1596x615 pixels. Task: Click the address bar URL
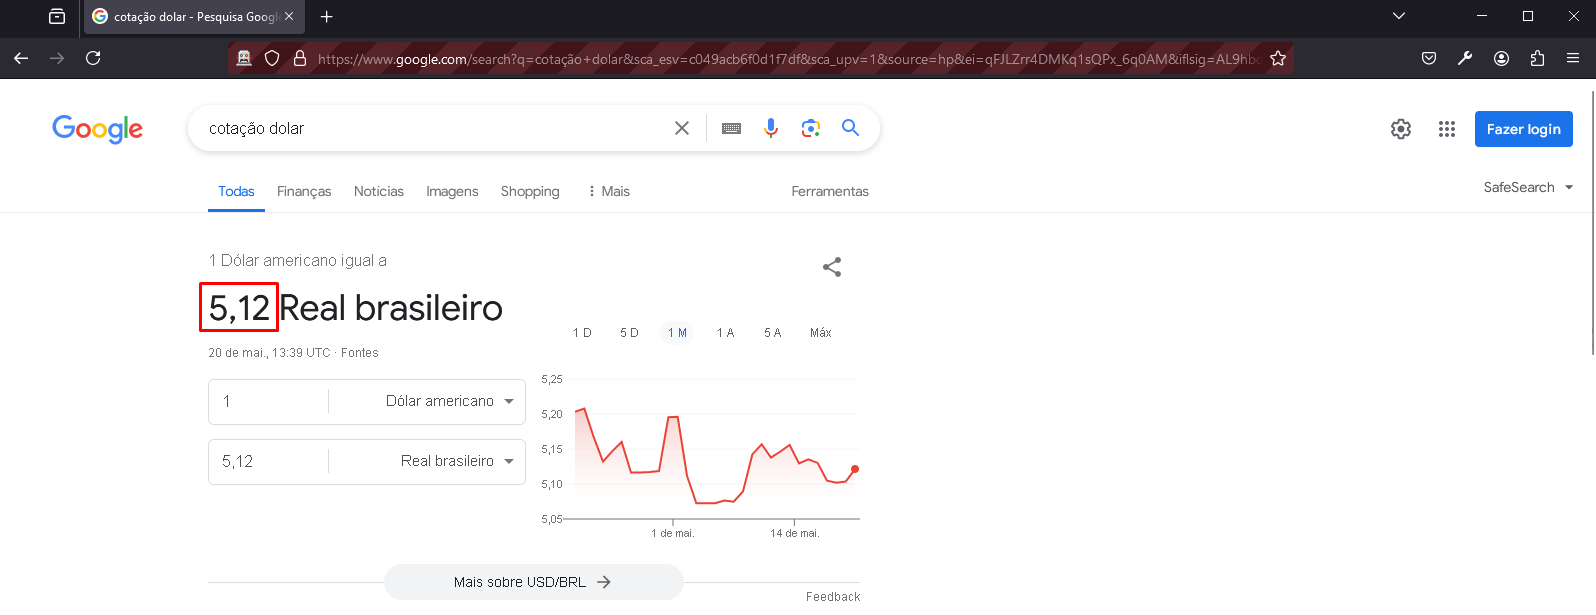[x=788, y=59]
